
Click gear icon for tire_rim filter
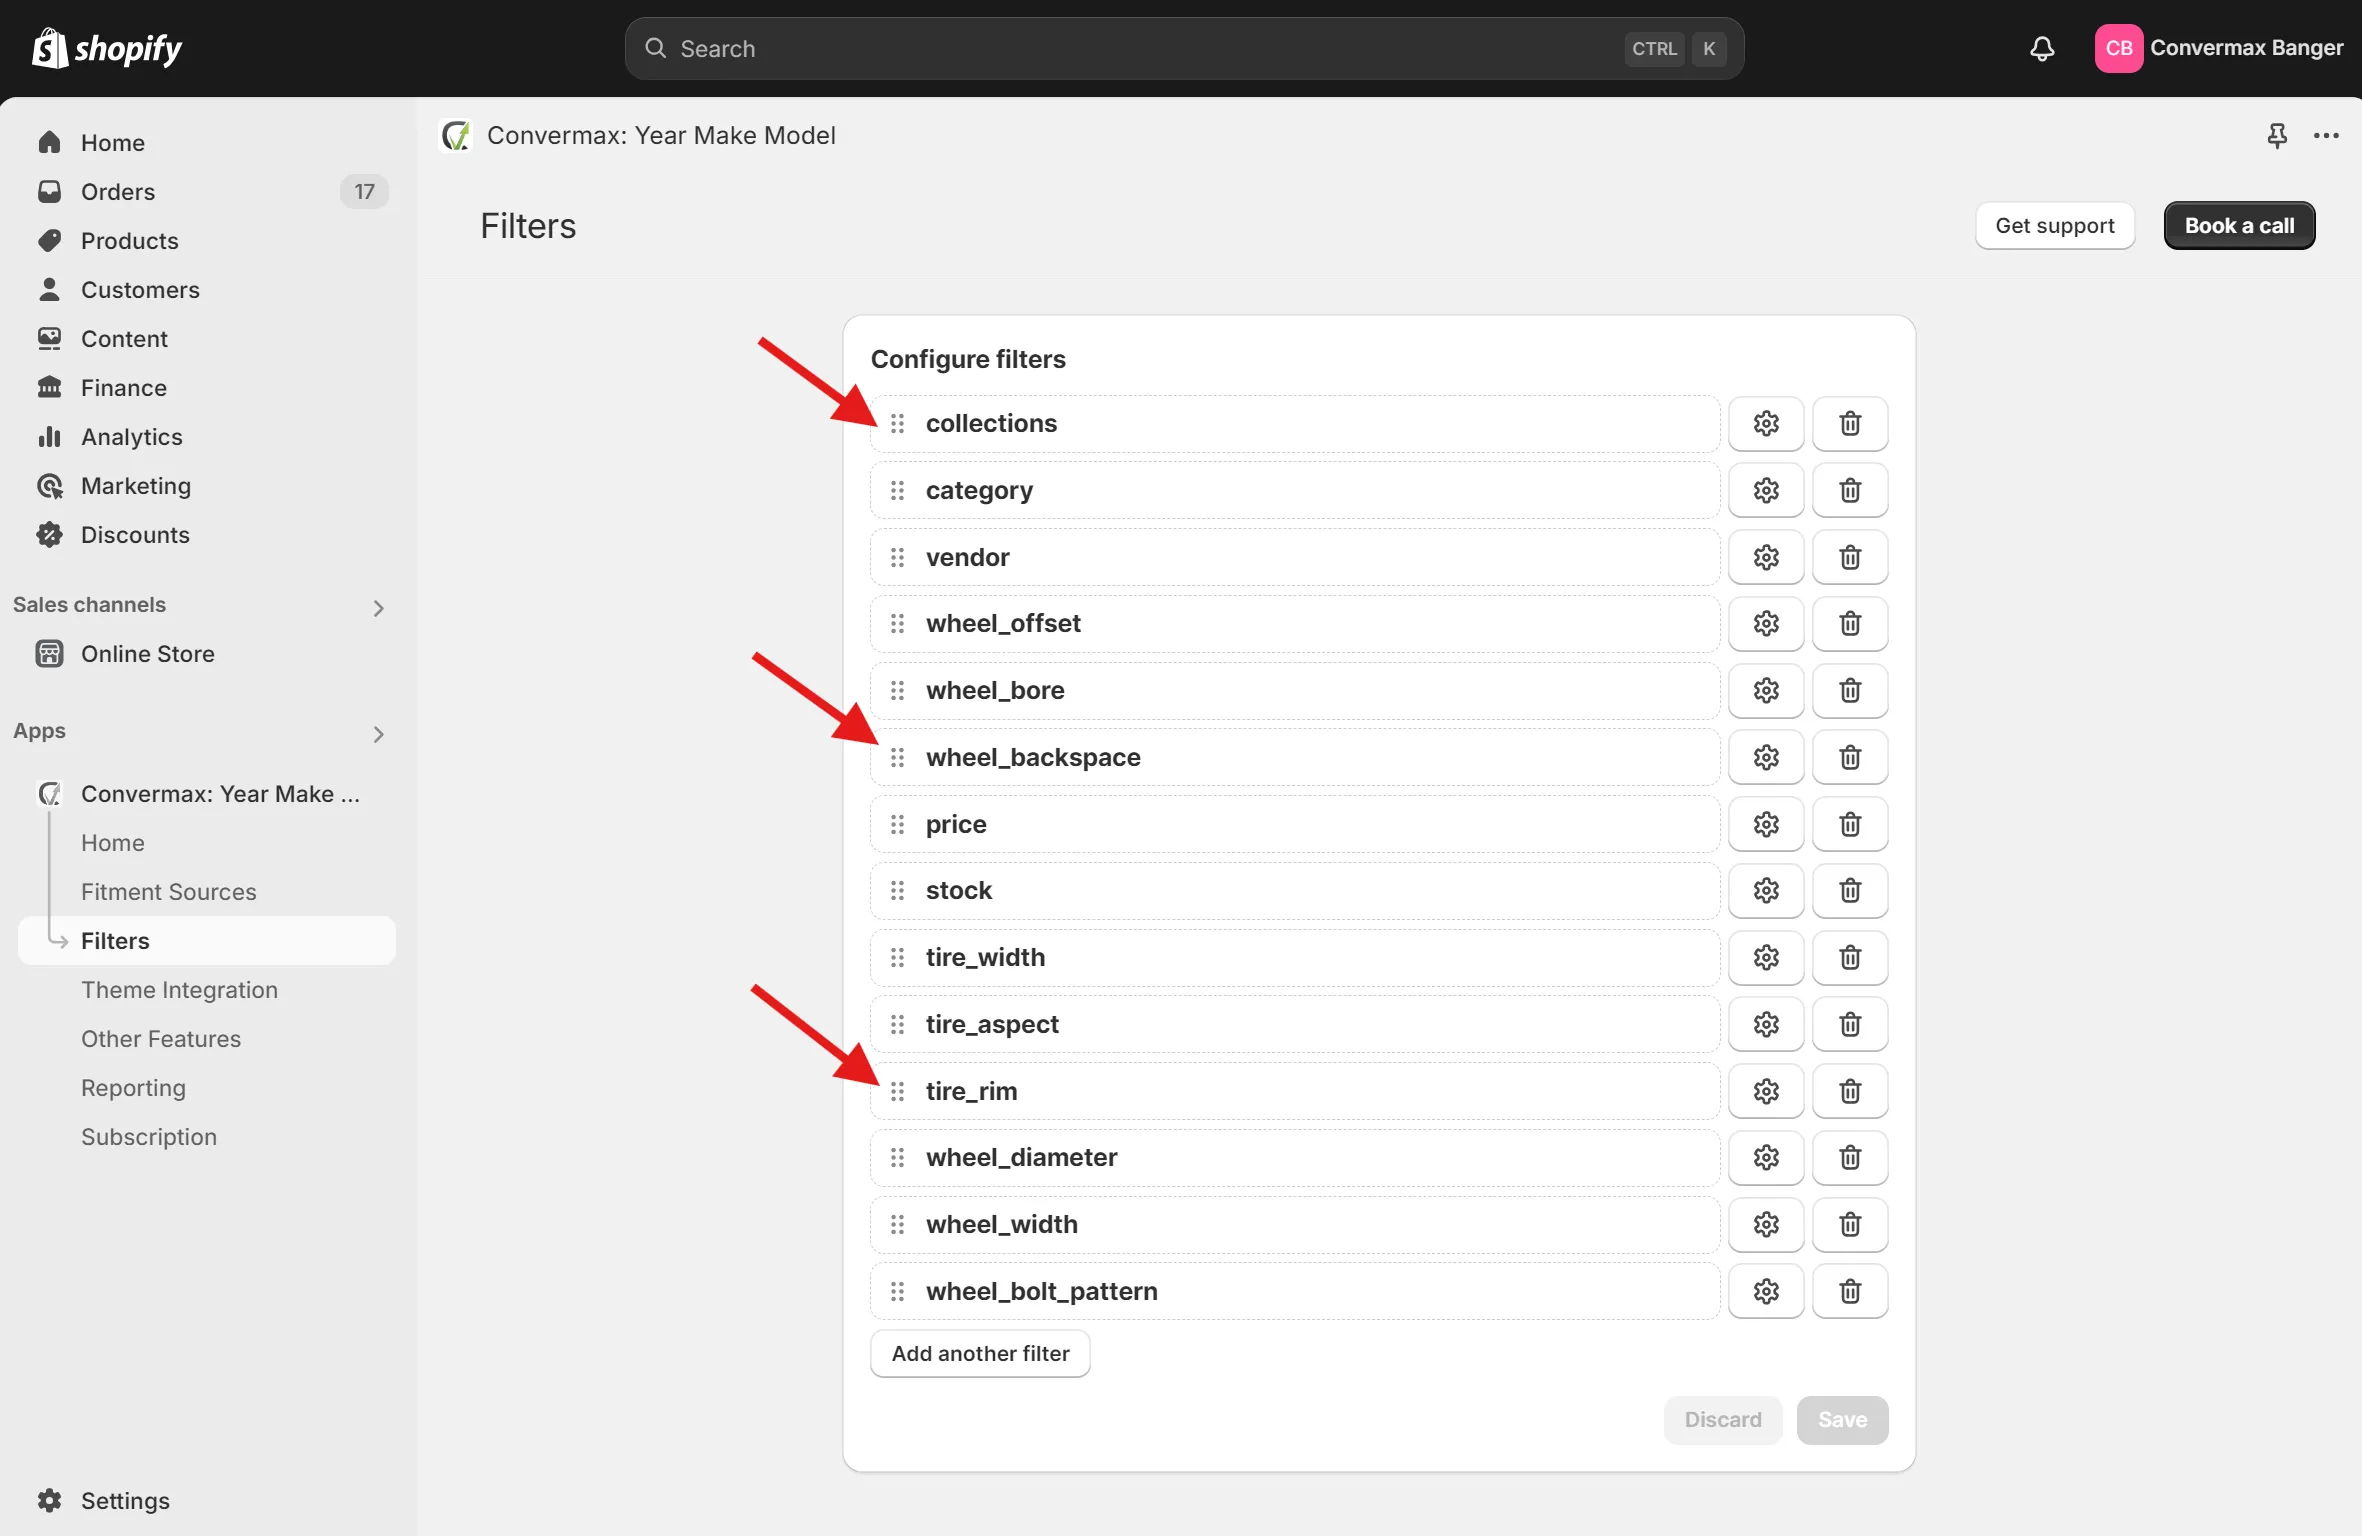[x=1766, y=1091]
